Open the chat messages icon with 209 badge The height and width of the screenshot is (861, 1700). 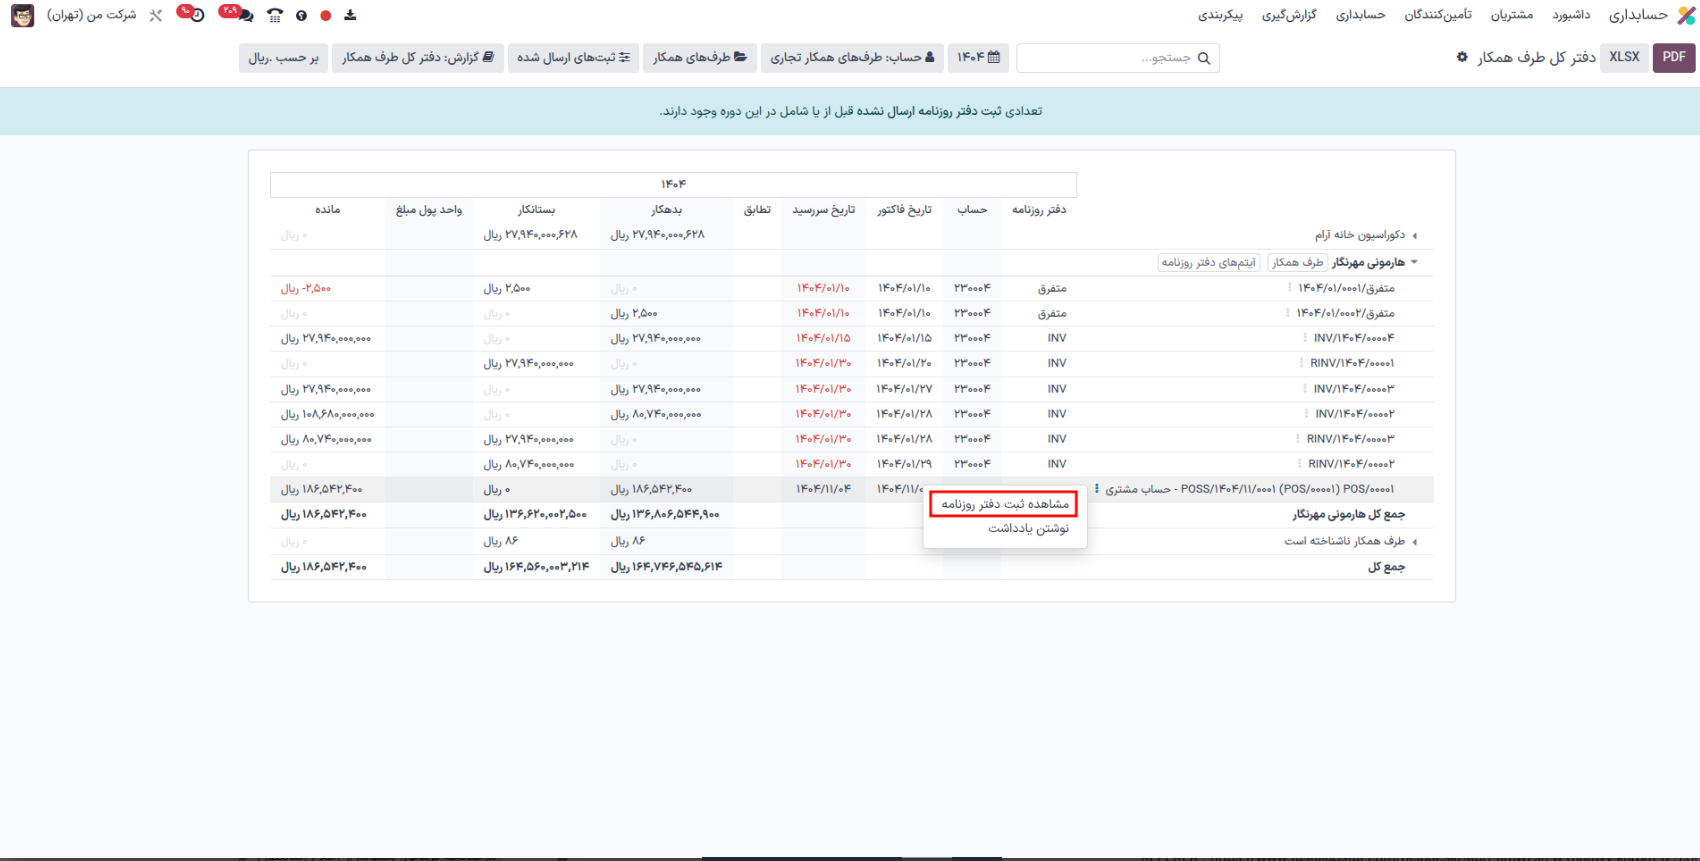[x=245, y=16]
